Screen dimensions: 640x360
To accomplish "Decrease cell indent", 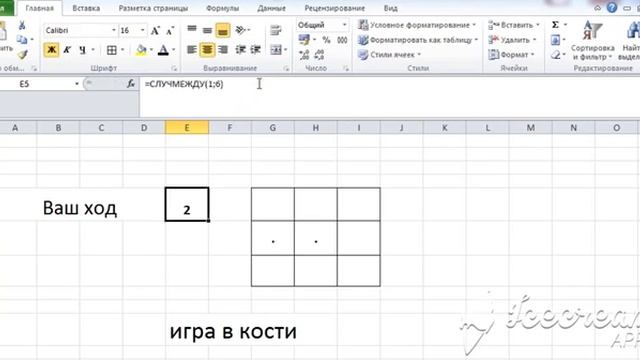I will 240,50.
